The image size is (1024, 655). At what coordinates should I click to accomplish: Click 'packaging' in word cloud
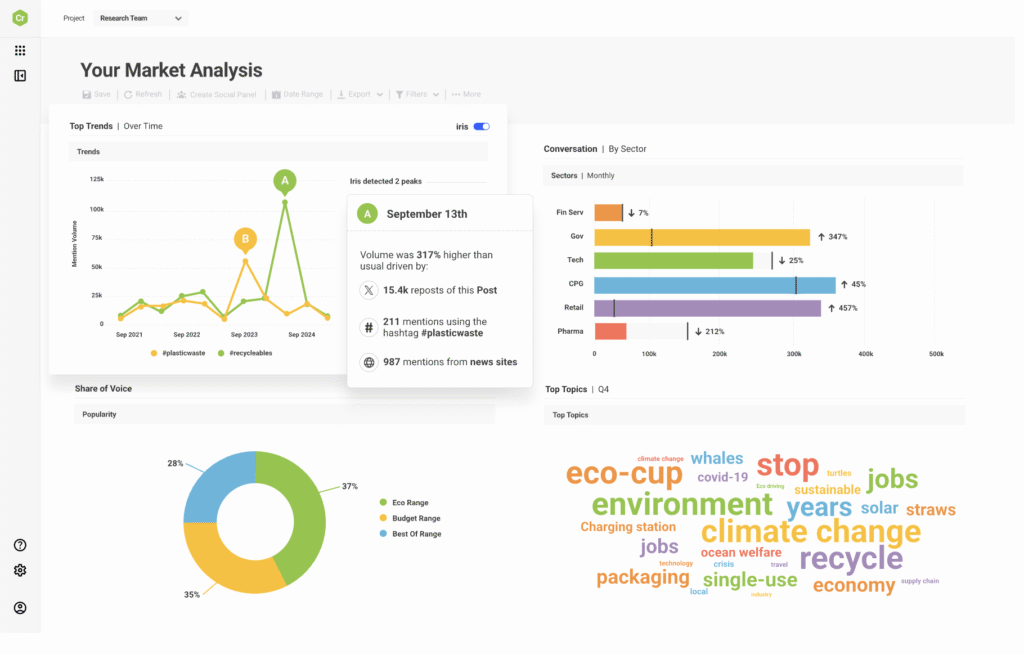(643, 578)
